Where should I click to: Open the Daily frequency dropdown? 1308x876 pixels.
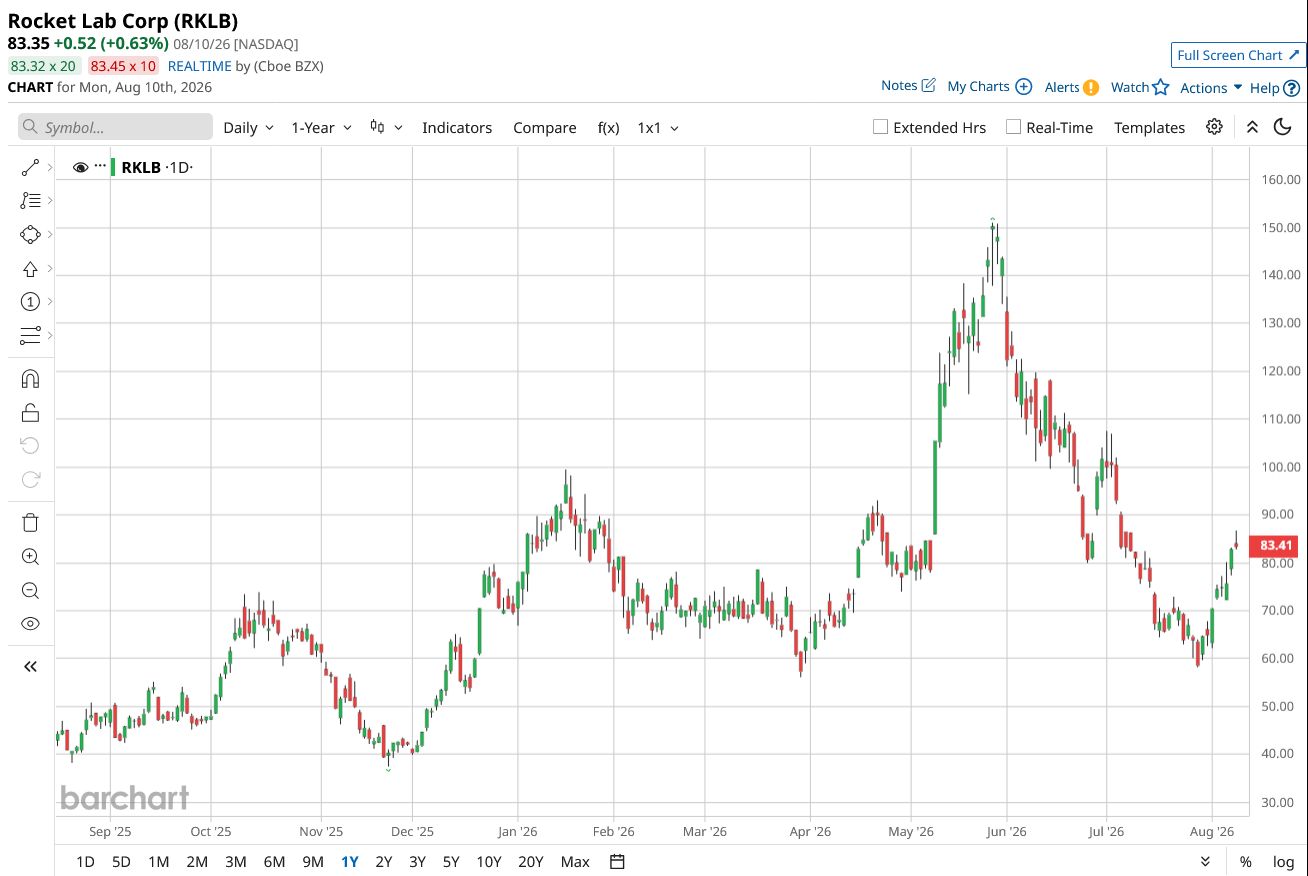click(x=248, y=127)
